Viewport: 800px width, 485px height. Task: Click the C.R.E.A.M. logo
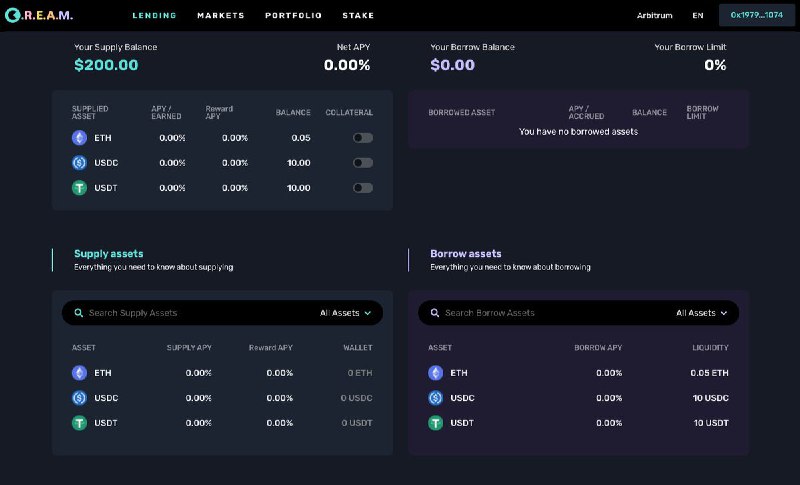pos(39,15)
